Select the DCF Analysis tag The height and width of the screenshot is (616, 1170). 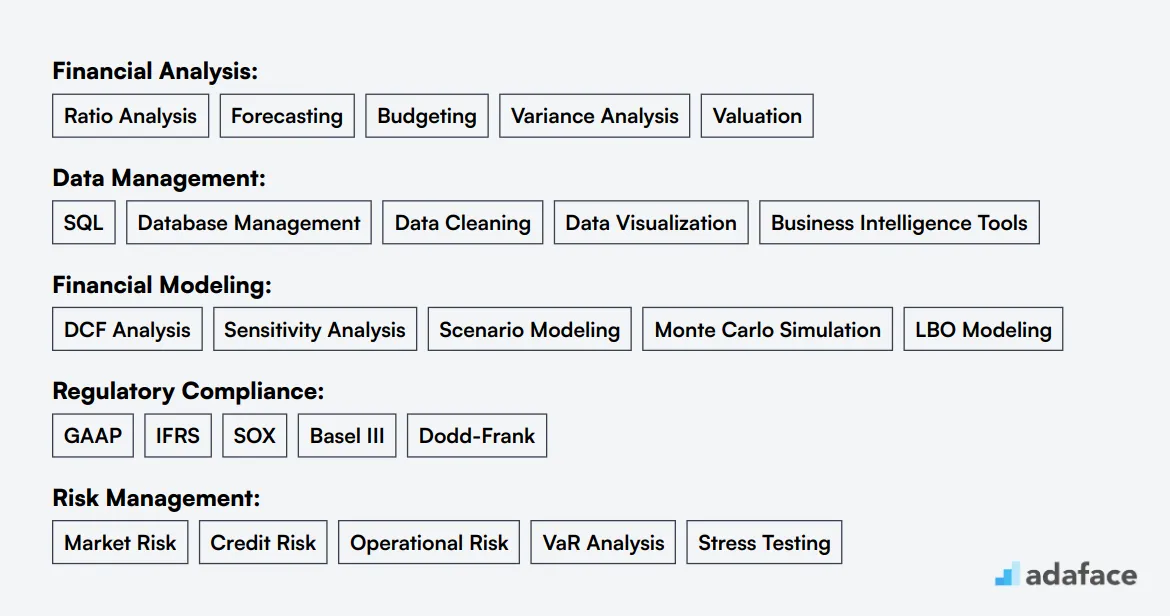pos(127,329)
